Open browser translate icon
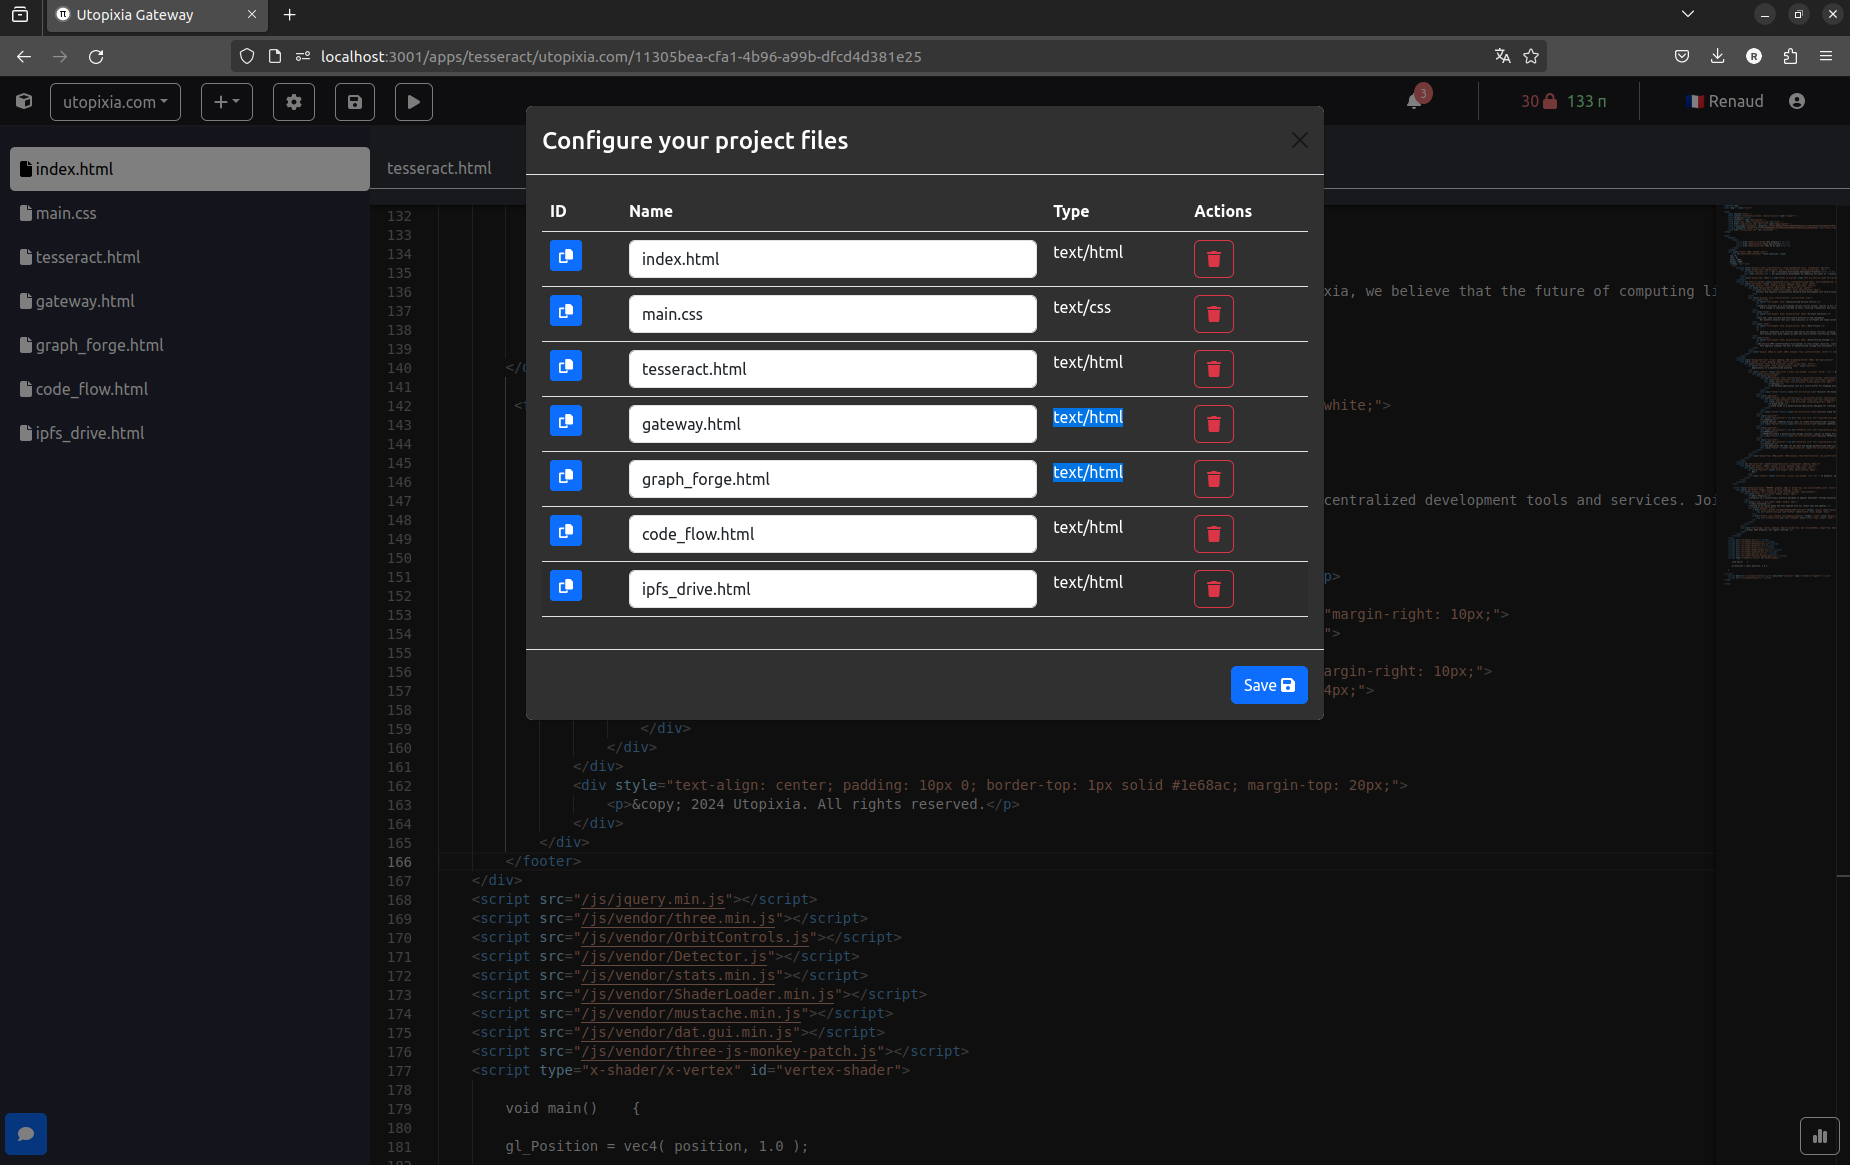Image resolution: width=1850 pixels, height=1165 pixels. pos(1502,56)
